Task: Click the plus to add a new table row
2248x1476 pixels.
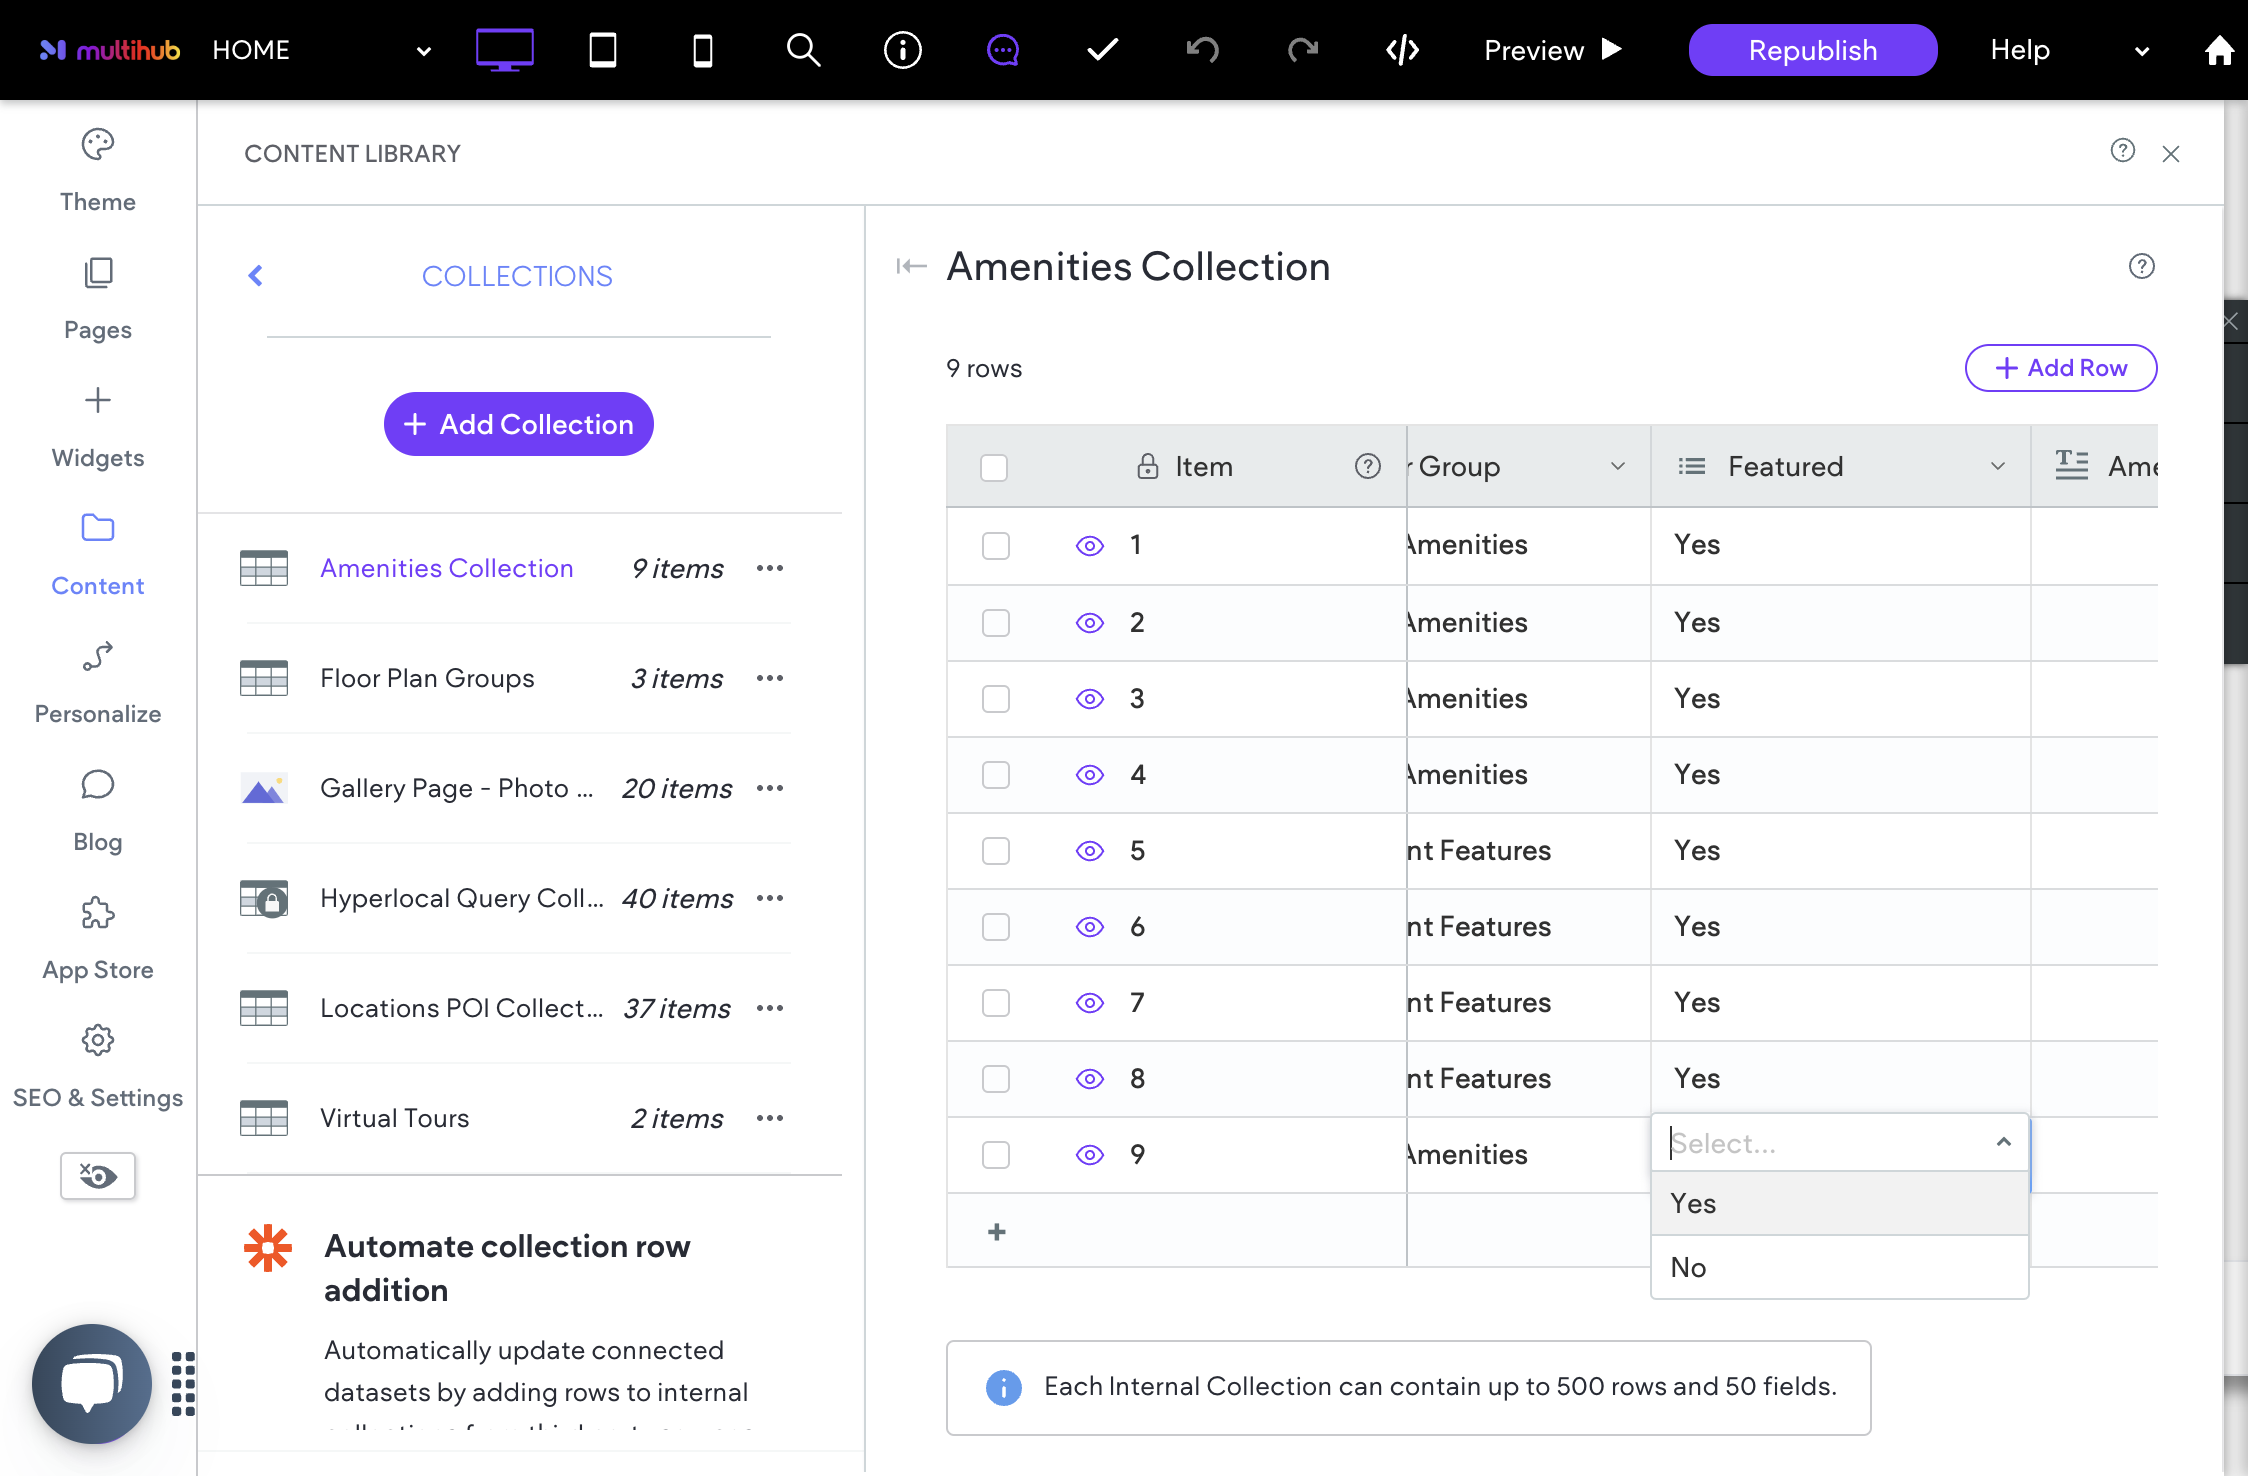Action: (997, 1232)
